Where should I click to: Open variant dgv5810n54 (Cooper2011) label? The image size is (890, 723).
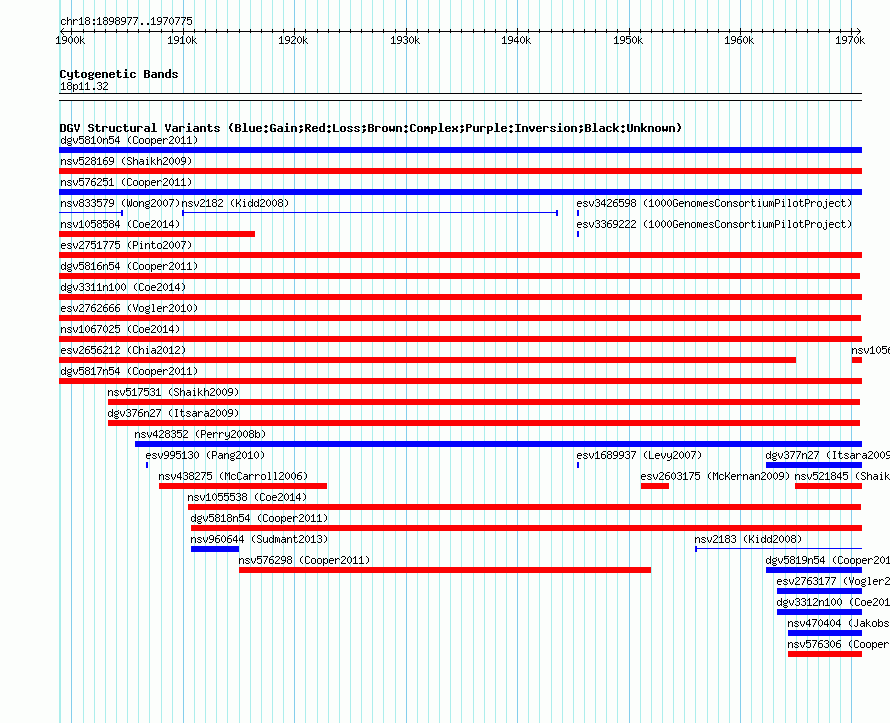pyautogui.click(x=129, y=140)
